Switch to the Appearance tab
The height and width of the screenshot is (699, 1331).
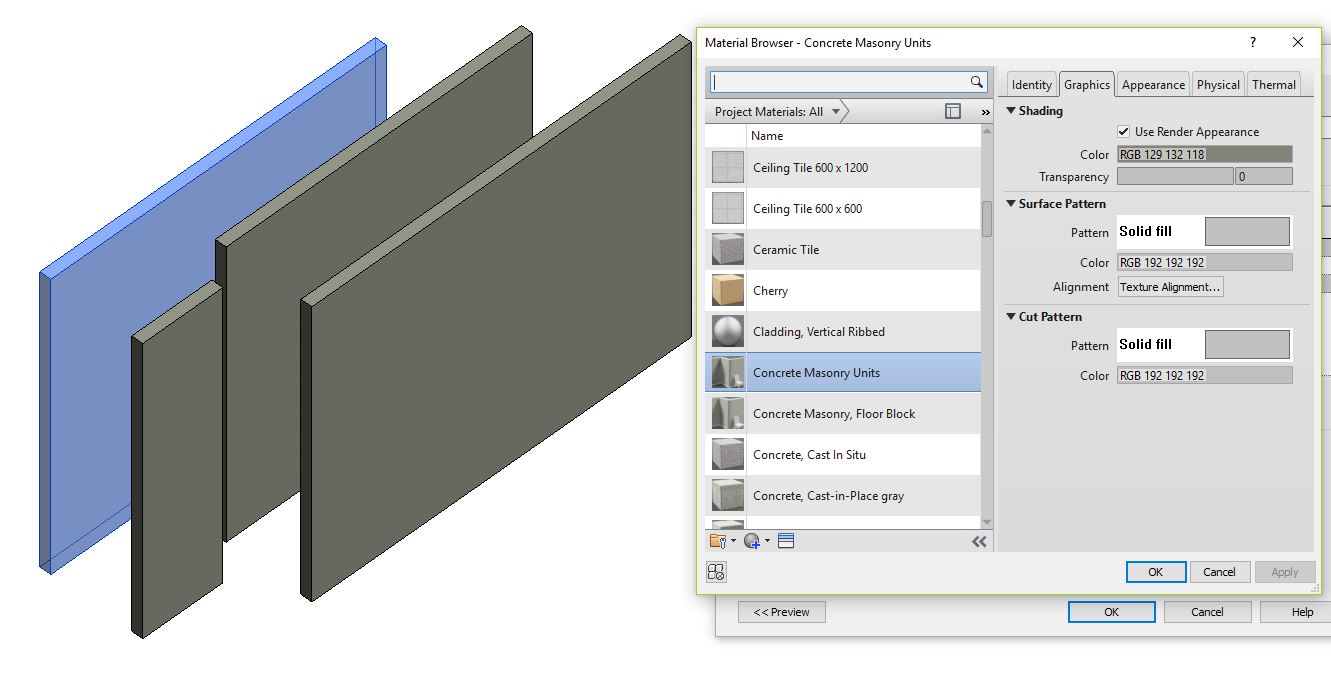(x=1152, y=84)
